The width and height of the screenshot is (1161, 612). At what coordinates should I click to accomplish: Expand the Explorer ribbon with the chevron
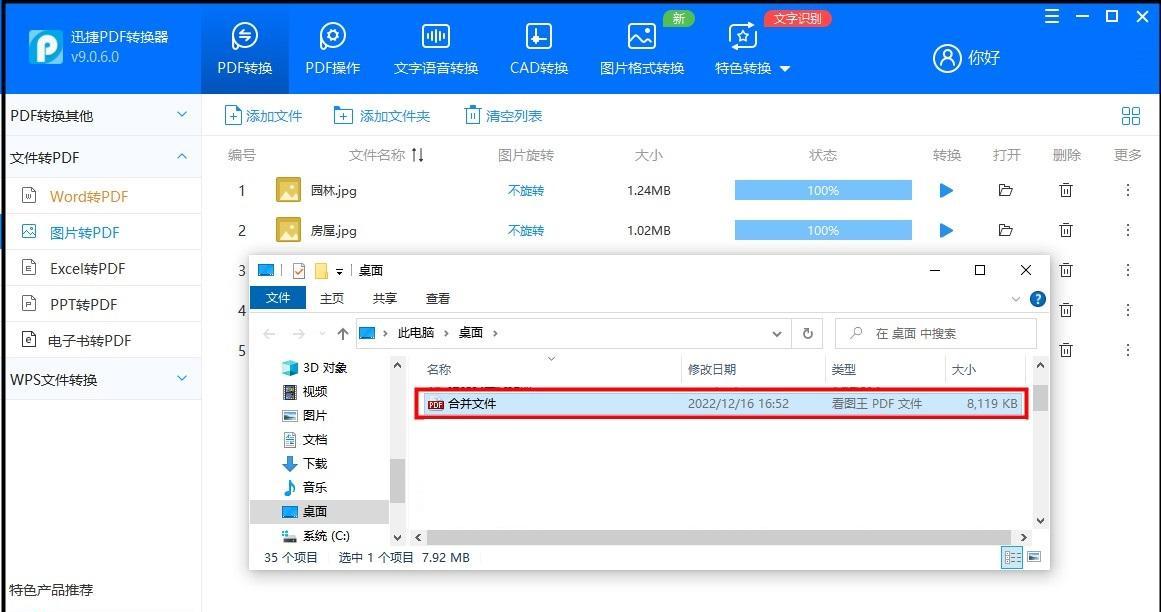(1015, 299)
